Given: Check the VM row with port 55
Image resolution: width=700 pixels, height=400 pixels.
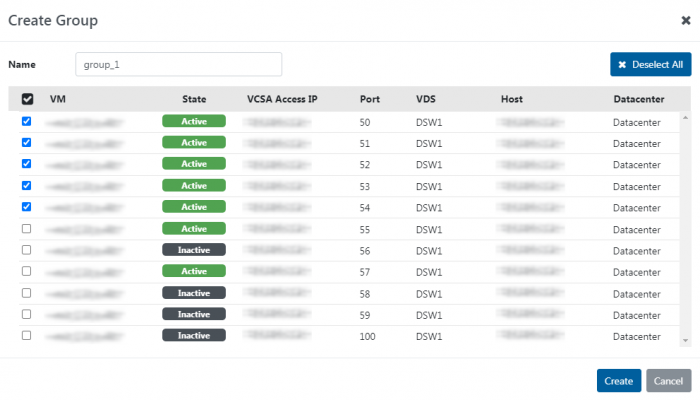Looking at the screenshot, I should pos(27,229).
